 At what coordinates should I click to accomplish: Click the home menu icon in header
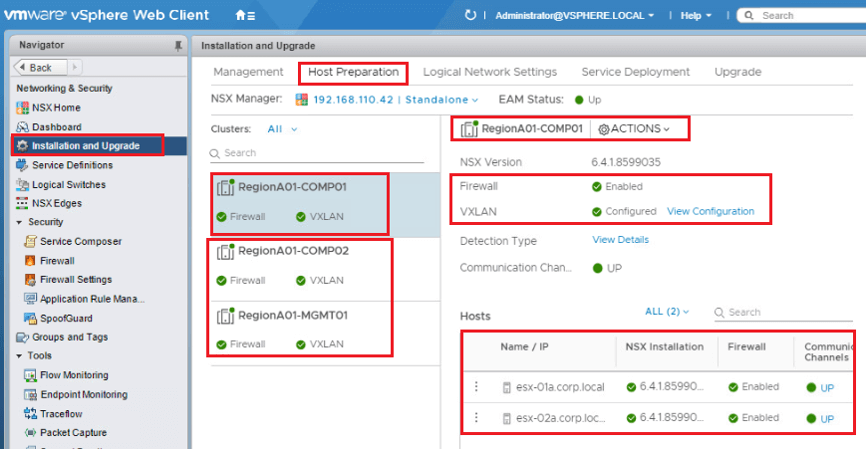[245, 15]
